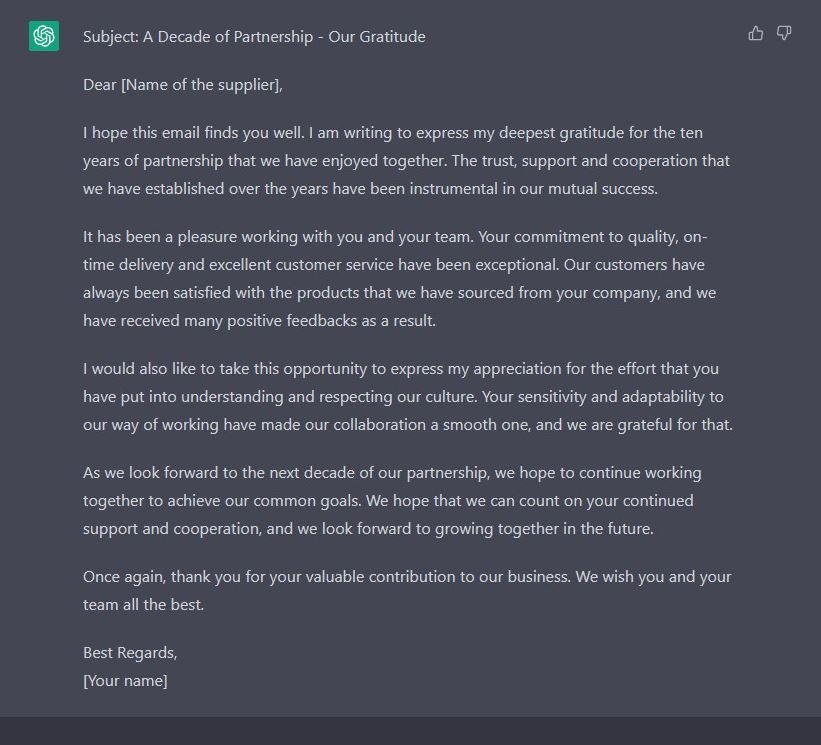
Task: Click the "Best Regards," sign-off
Action: pyautogui.click(x=130, y=653)
